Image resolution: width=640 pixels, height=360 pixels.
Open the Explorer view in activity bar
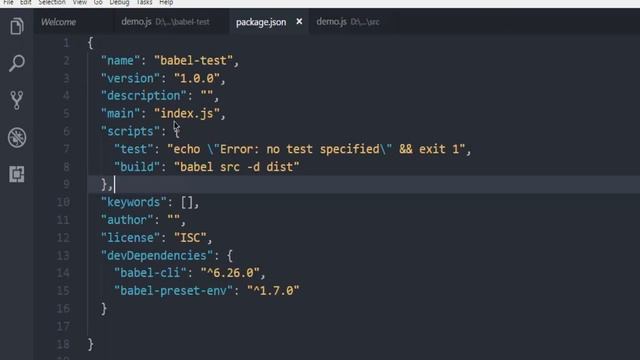pos(17,27)
